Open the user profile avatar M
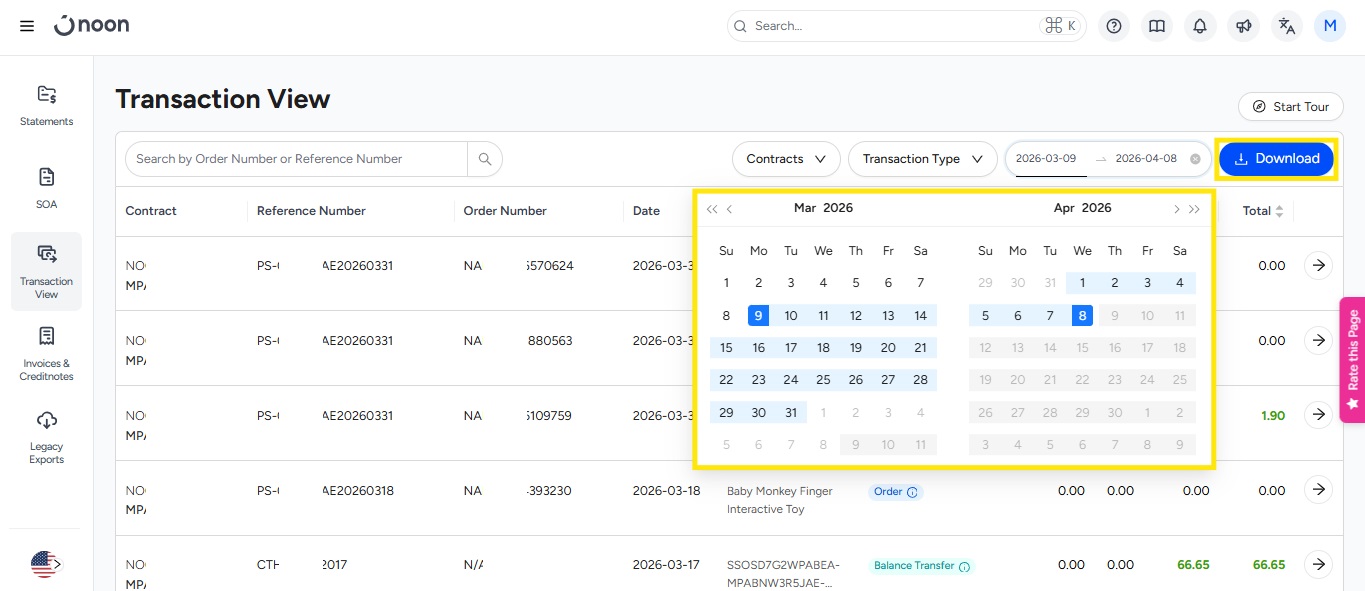This screenshot has height=591, width=1365. click(1330, 26)
